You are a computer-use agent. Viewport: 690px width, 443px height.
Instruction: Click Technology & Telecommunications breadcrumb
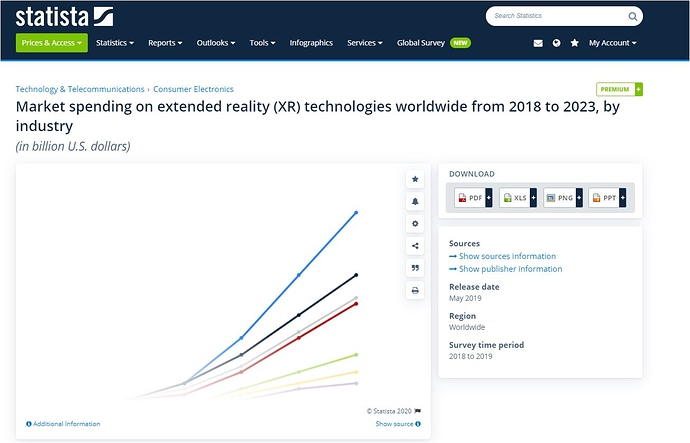tap(80, 89)
